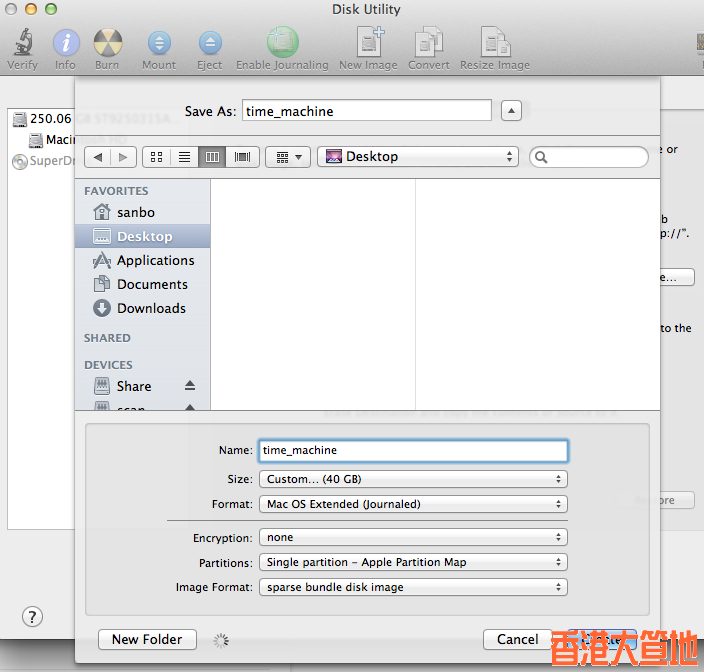Open the Size popup menu
704x672 pixels.
[413, 479]
